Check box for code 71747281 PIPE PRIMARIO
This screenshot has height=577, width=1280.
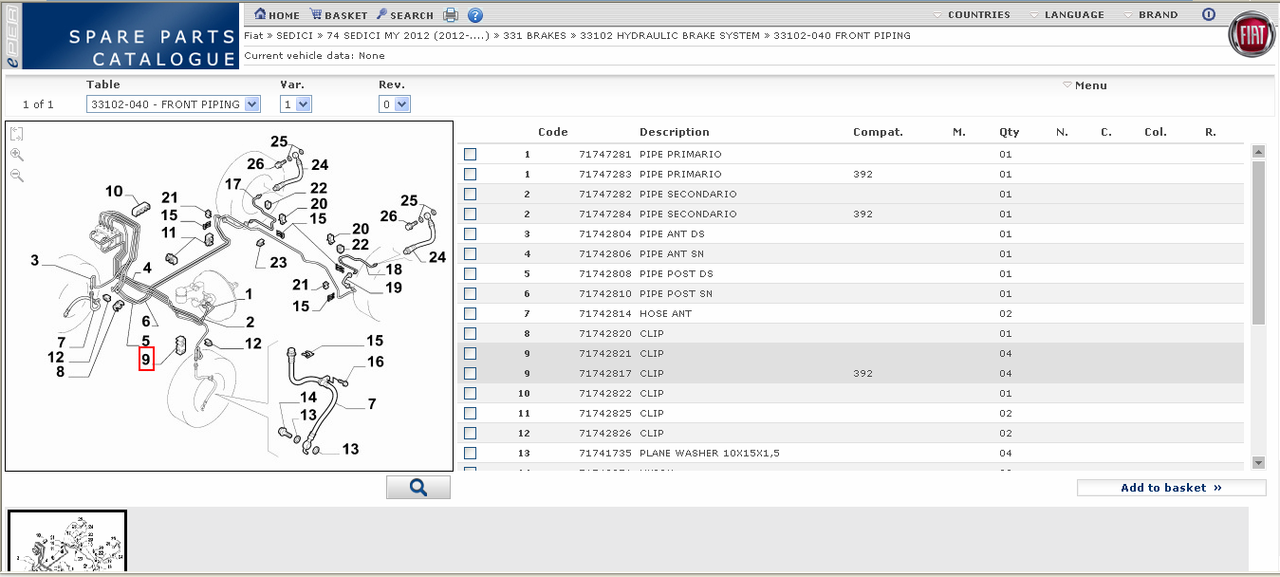tap(470, 154)
